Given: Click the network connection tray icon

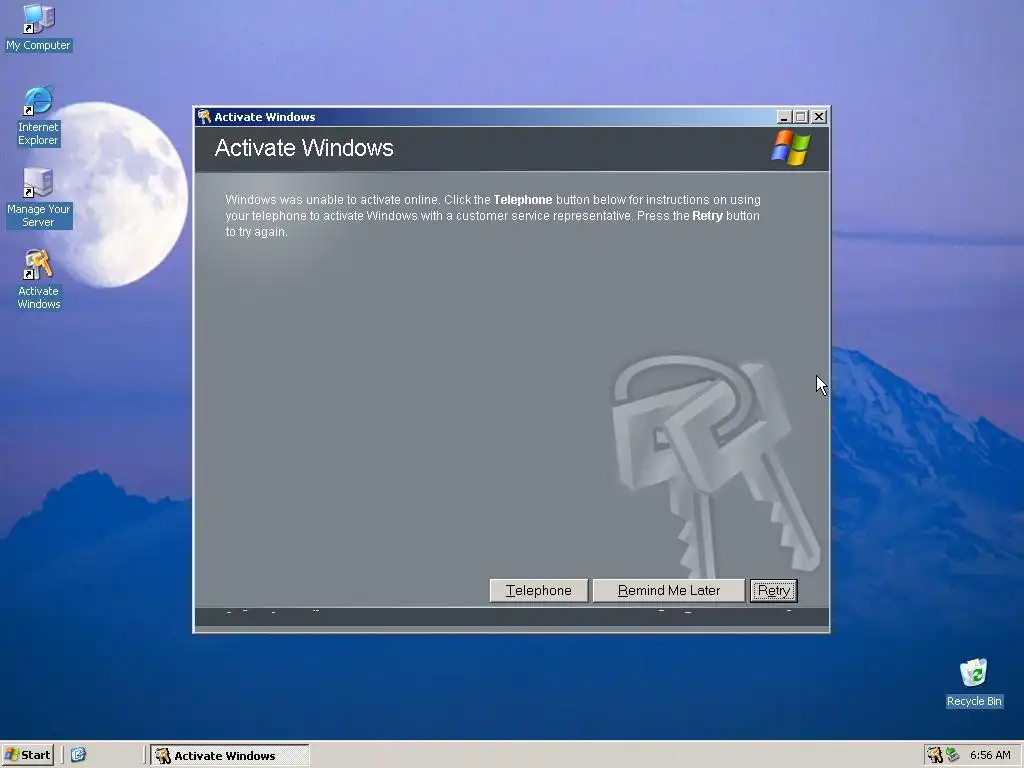Looking at the screenshot, I should 953,755.
